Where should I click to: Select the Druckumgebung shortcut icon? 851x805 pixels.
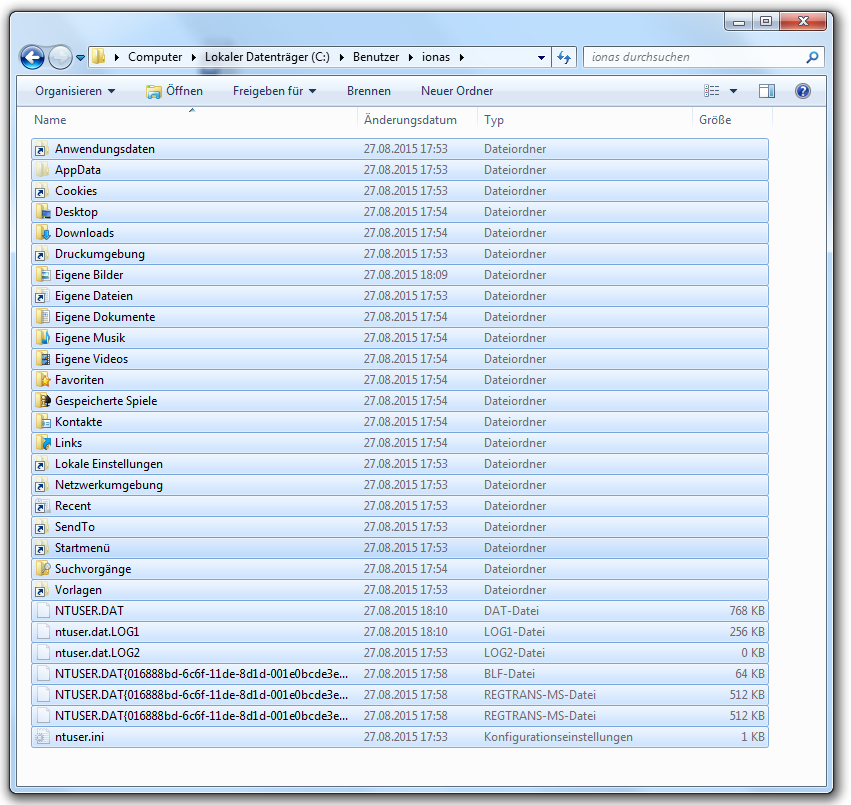click(x=42, y=254)
